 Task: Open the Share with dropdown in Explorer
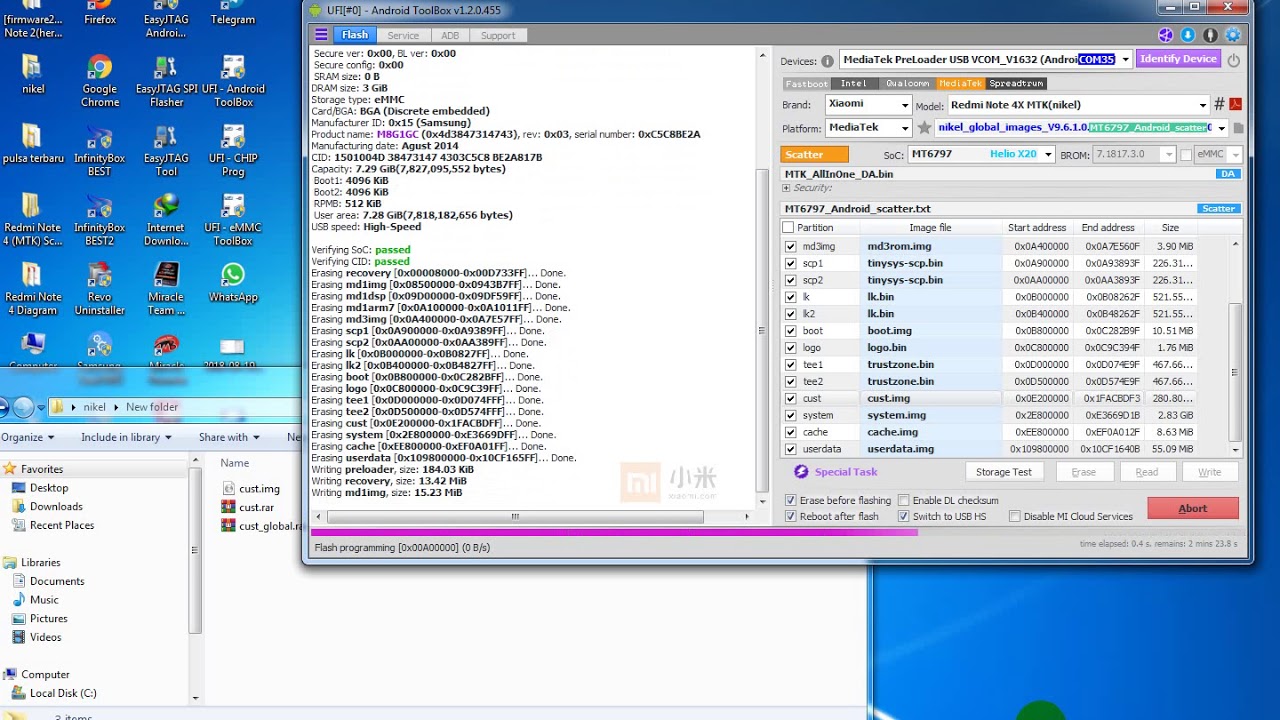228,437
